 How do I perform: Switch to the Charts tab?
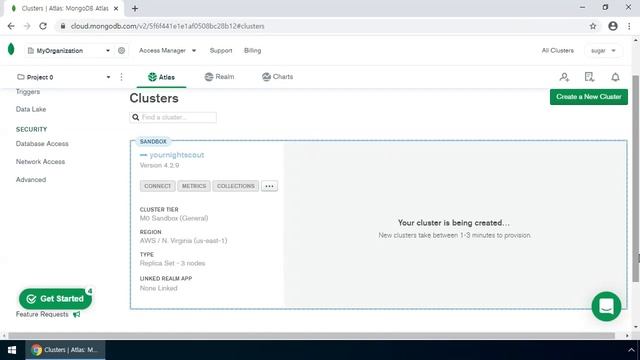277,77
